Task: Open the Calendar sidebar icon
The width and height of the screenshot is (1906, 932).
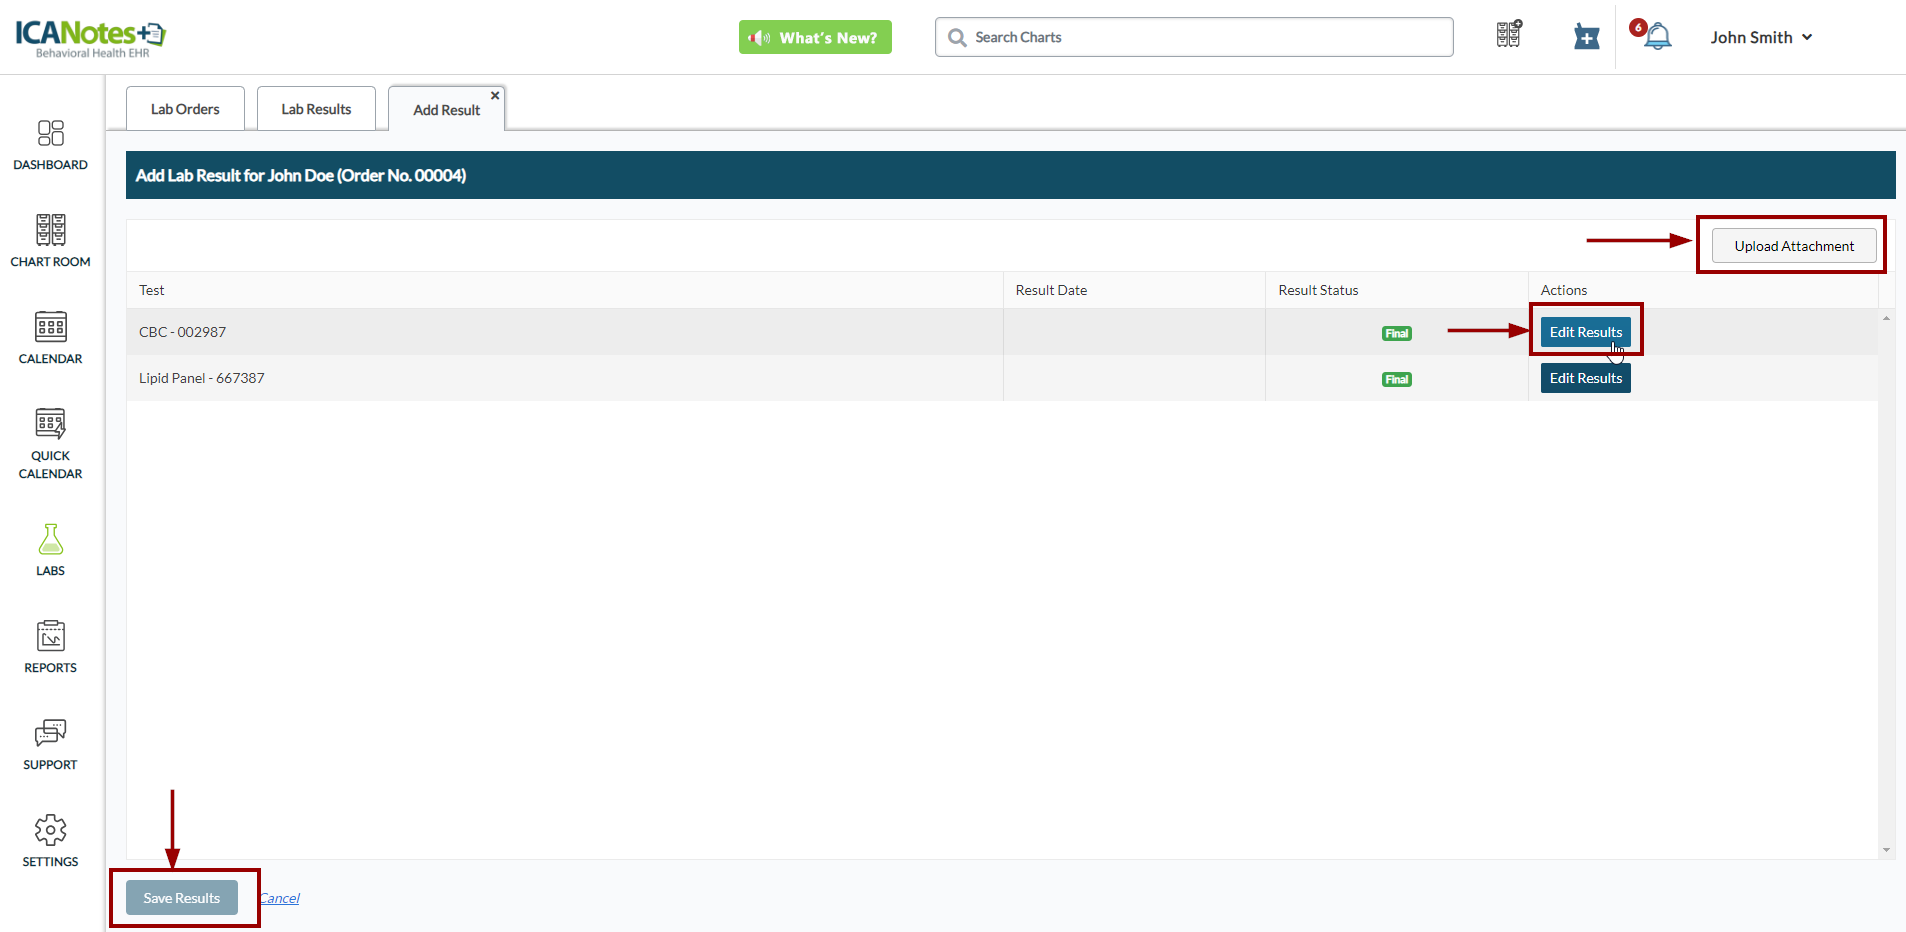Action: [x=50, y=338]
